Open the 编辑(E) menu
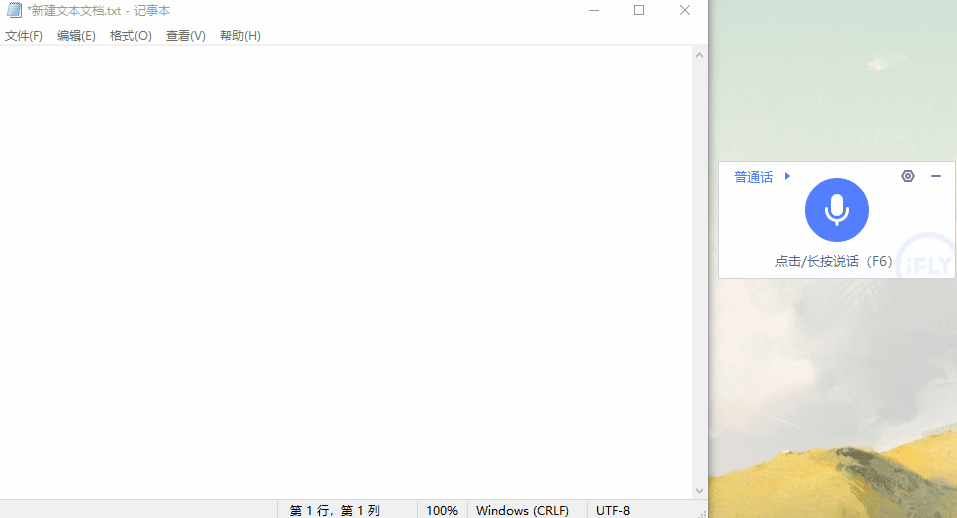Screen dimensions: 957x518 (76, 36)
